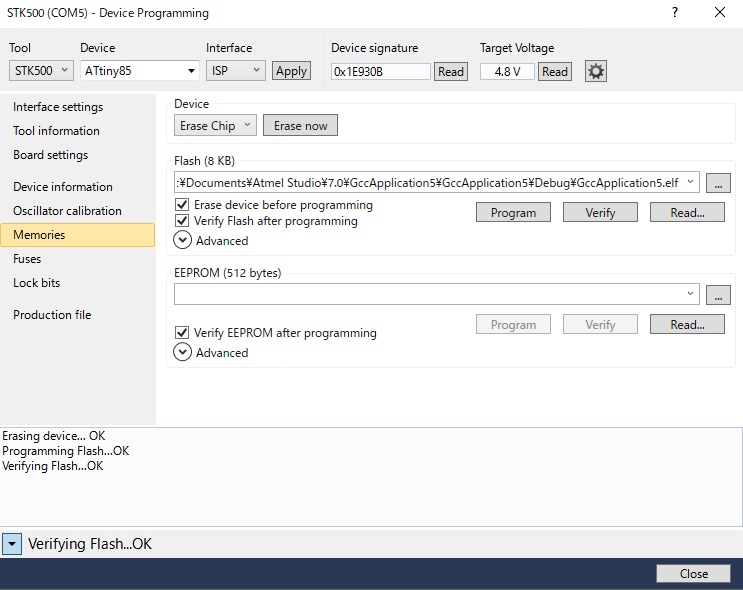Click the Target Voltage field 4.8 V
743x590 pixels.
(x=507, y=72)
